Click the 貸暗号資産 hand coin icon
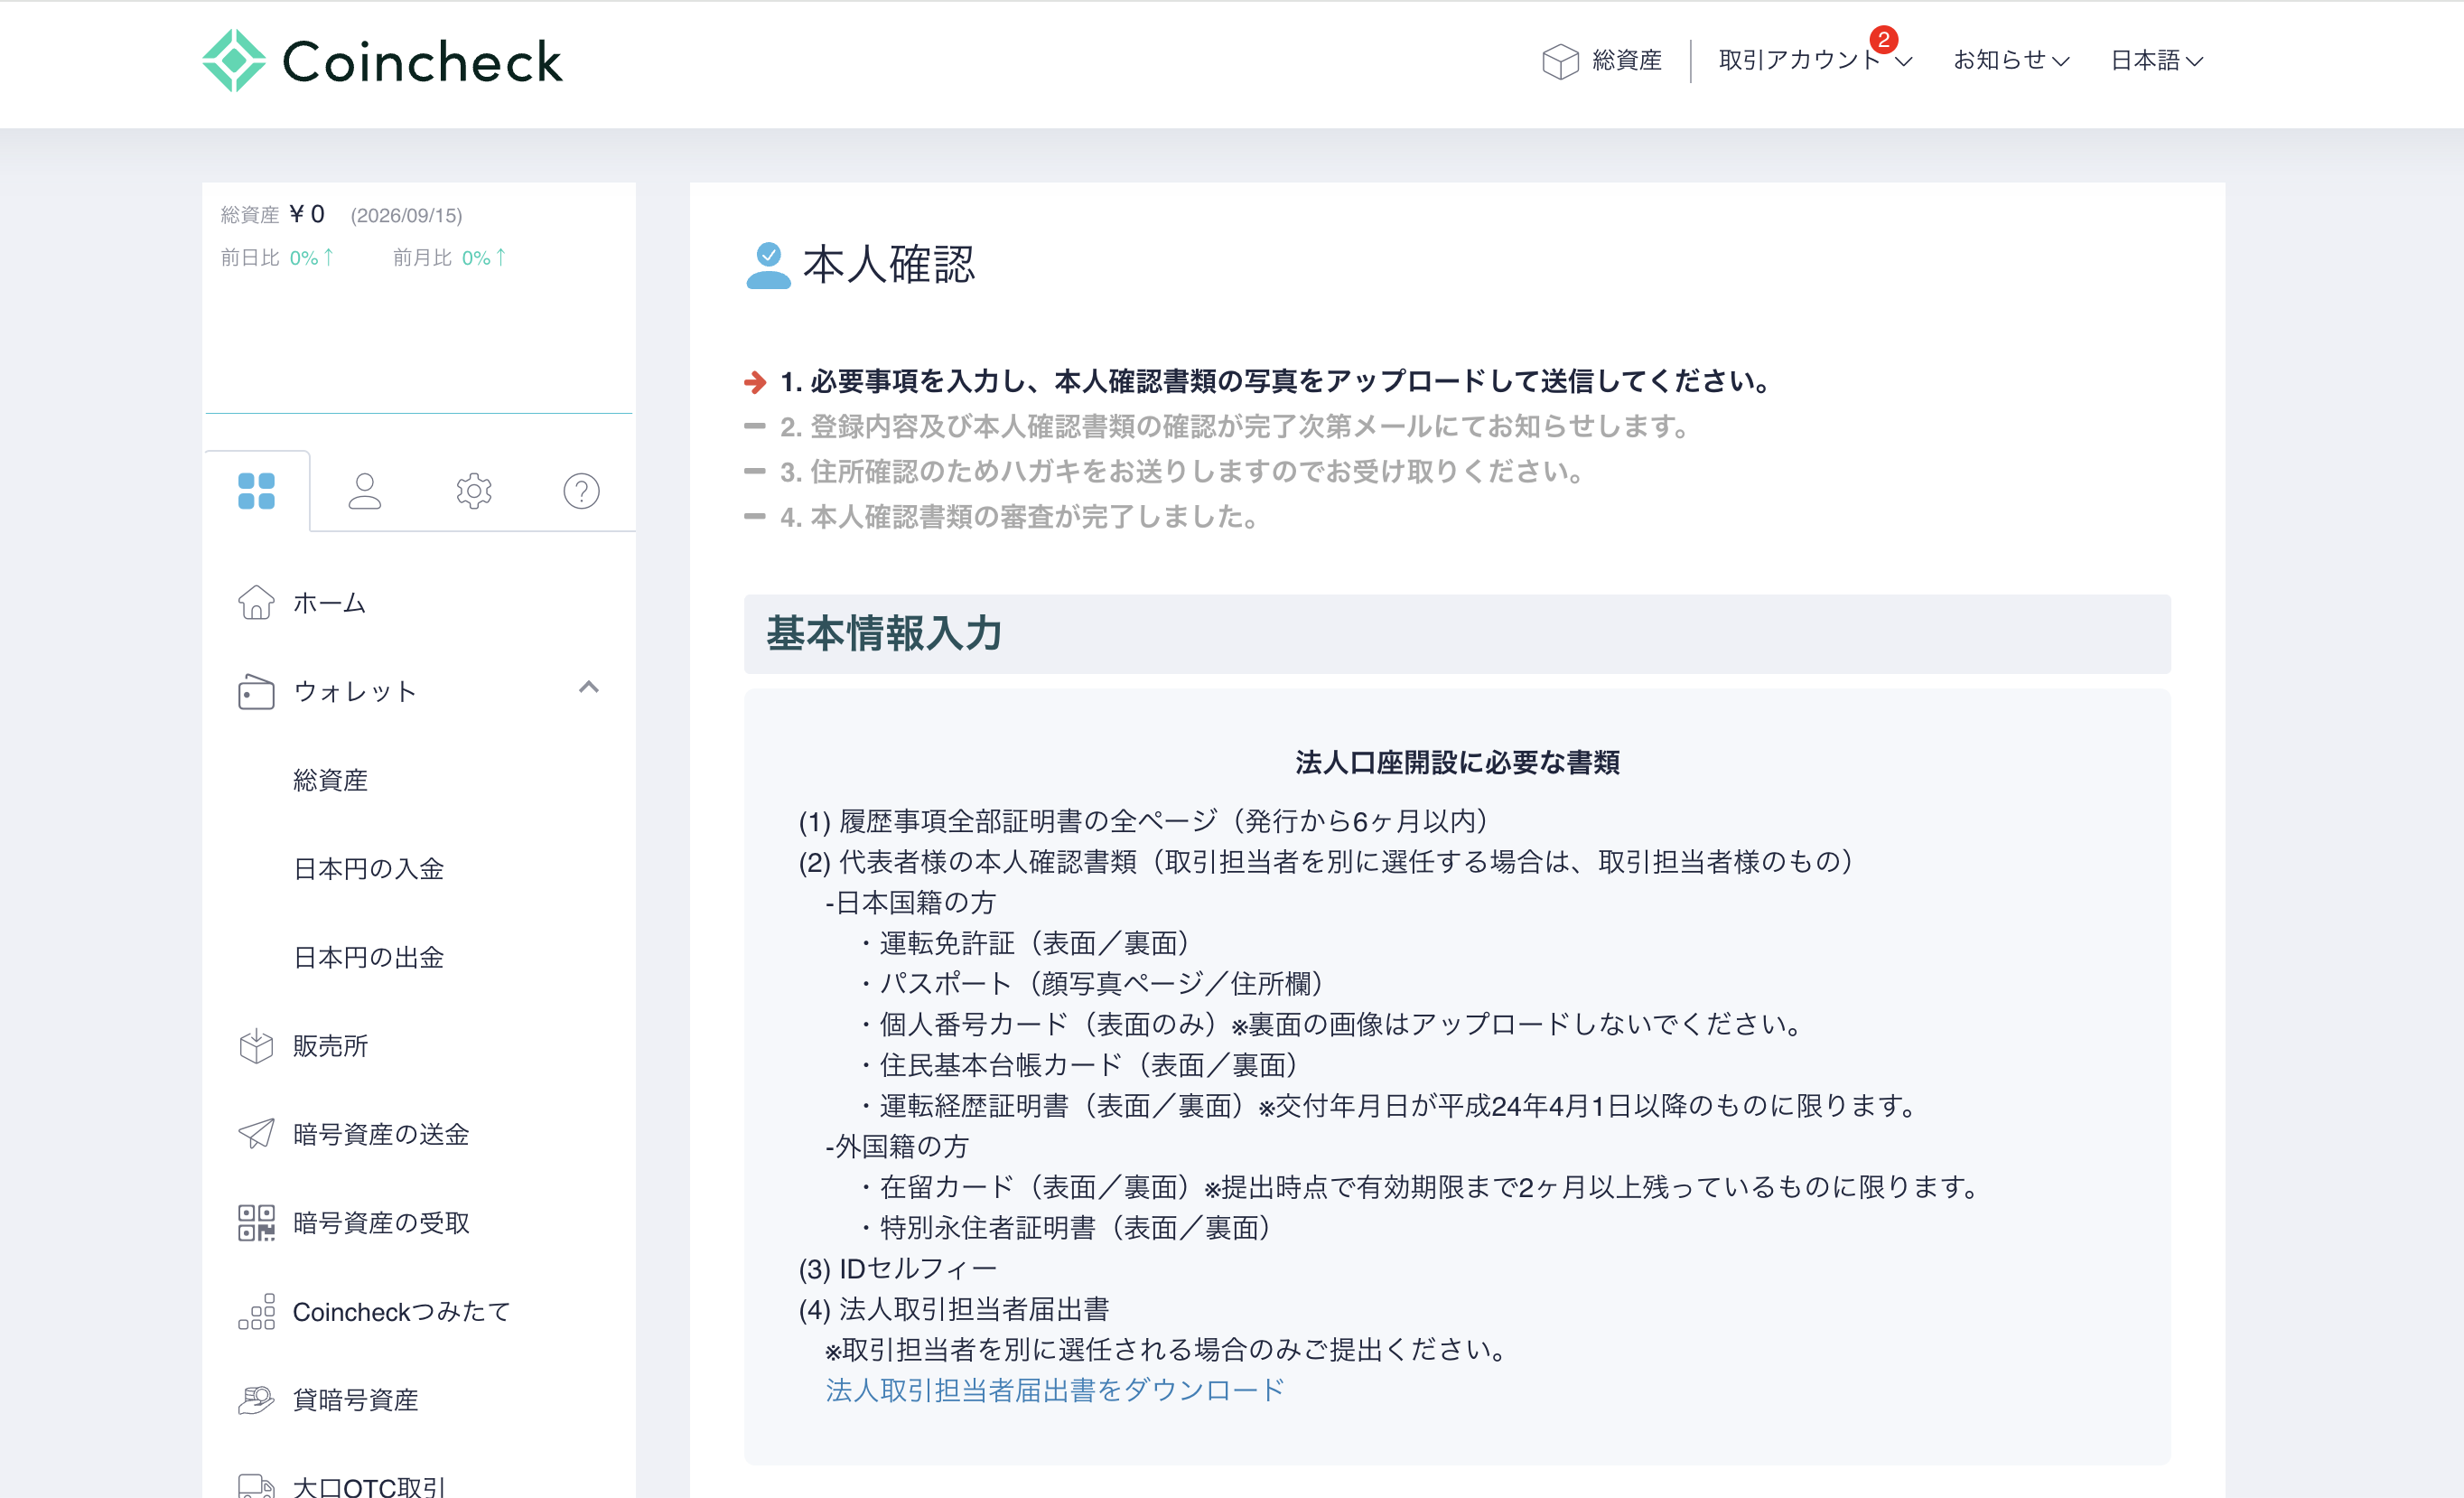The width and height of the screenshot is (2464, 1498). [256, 1400]
